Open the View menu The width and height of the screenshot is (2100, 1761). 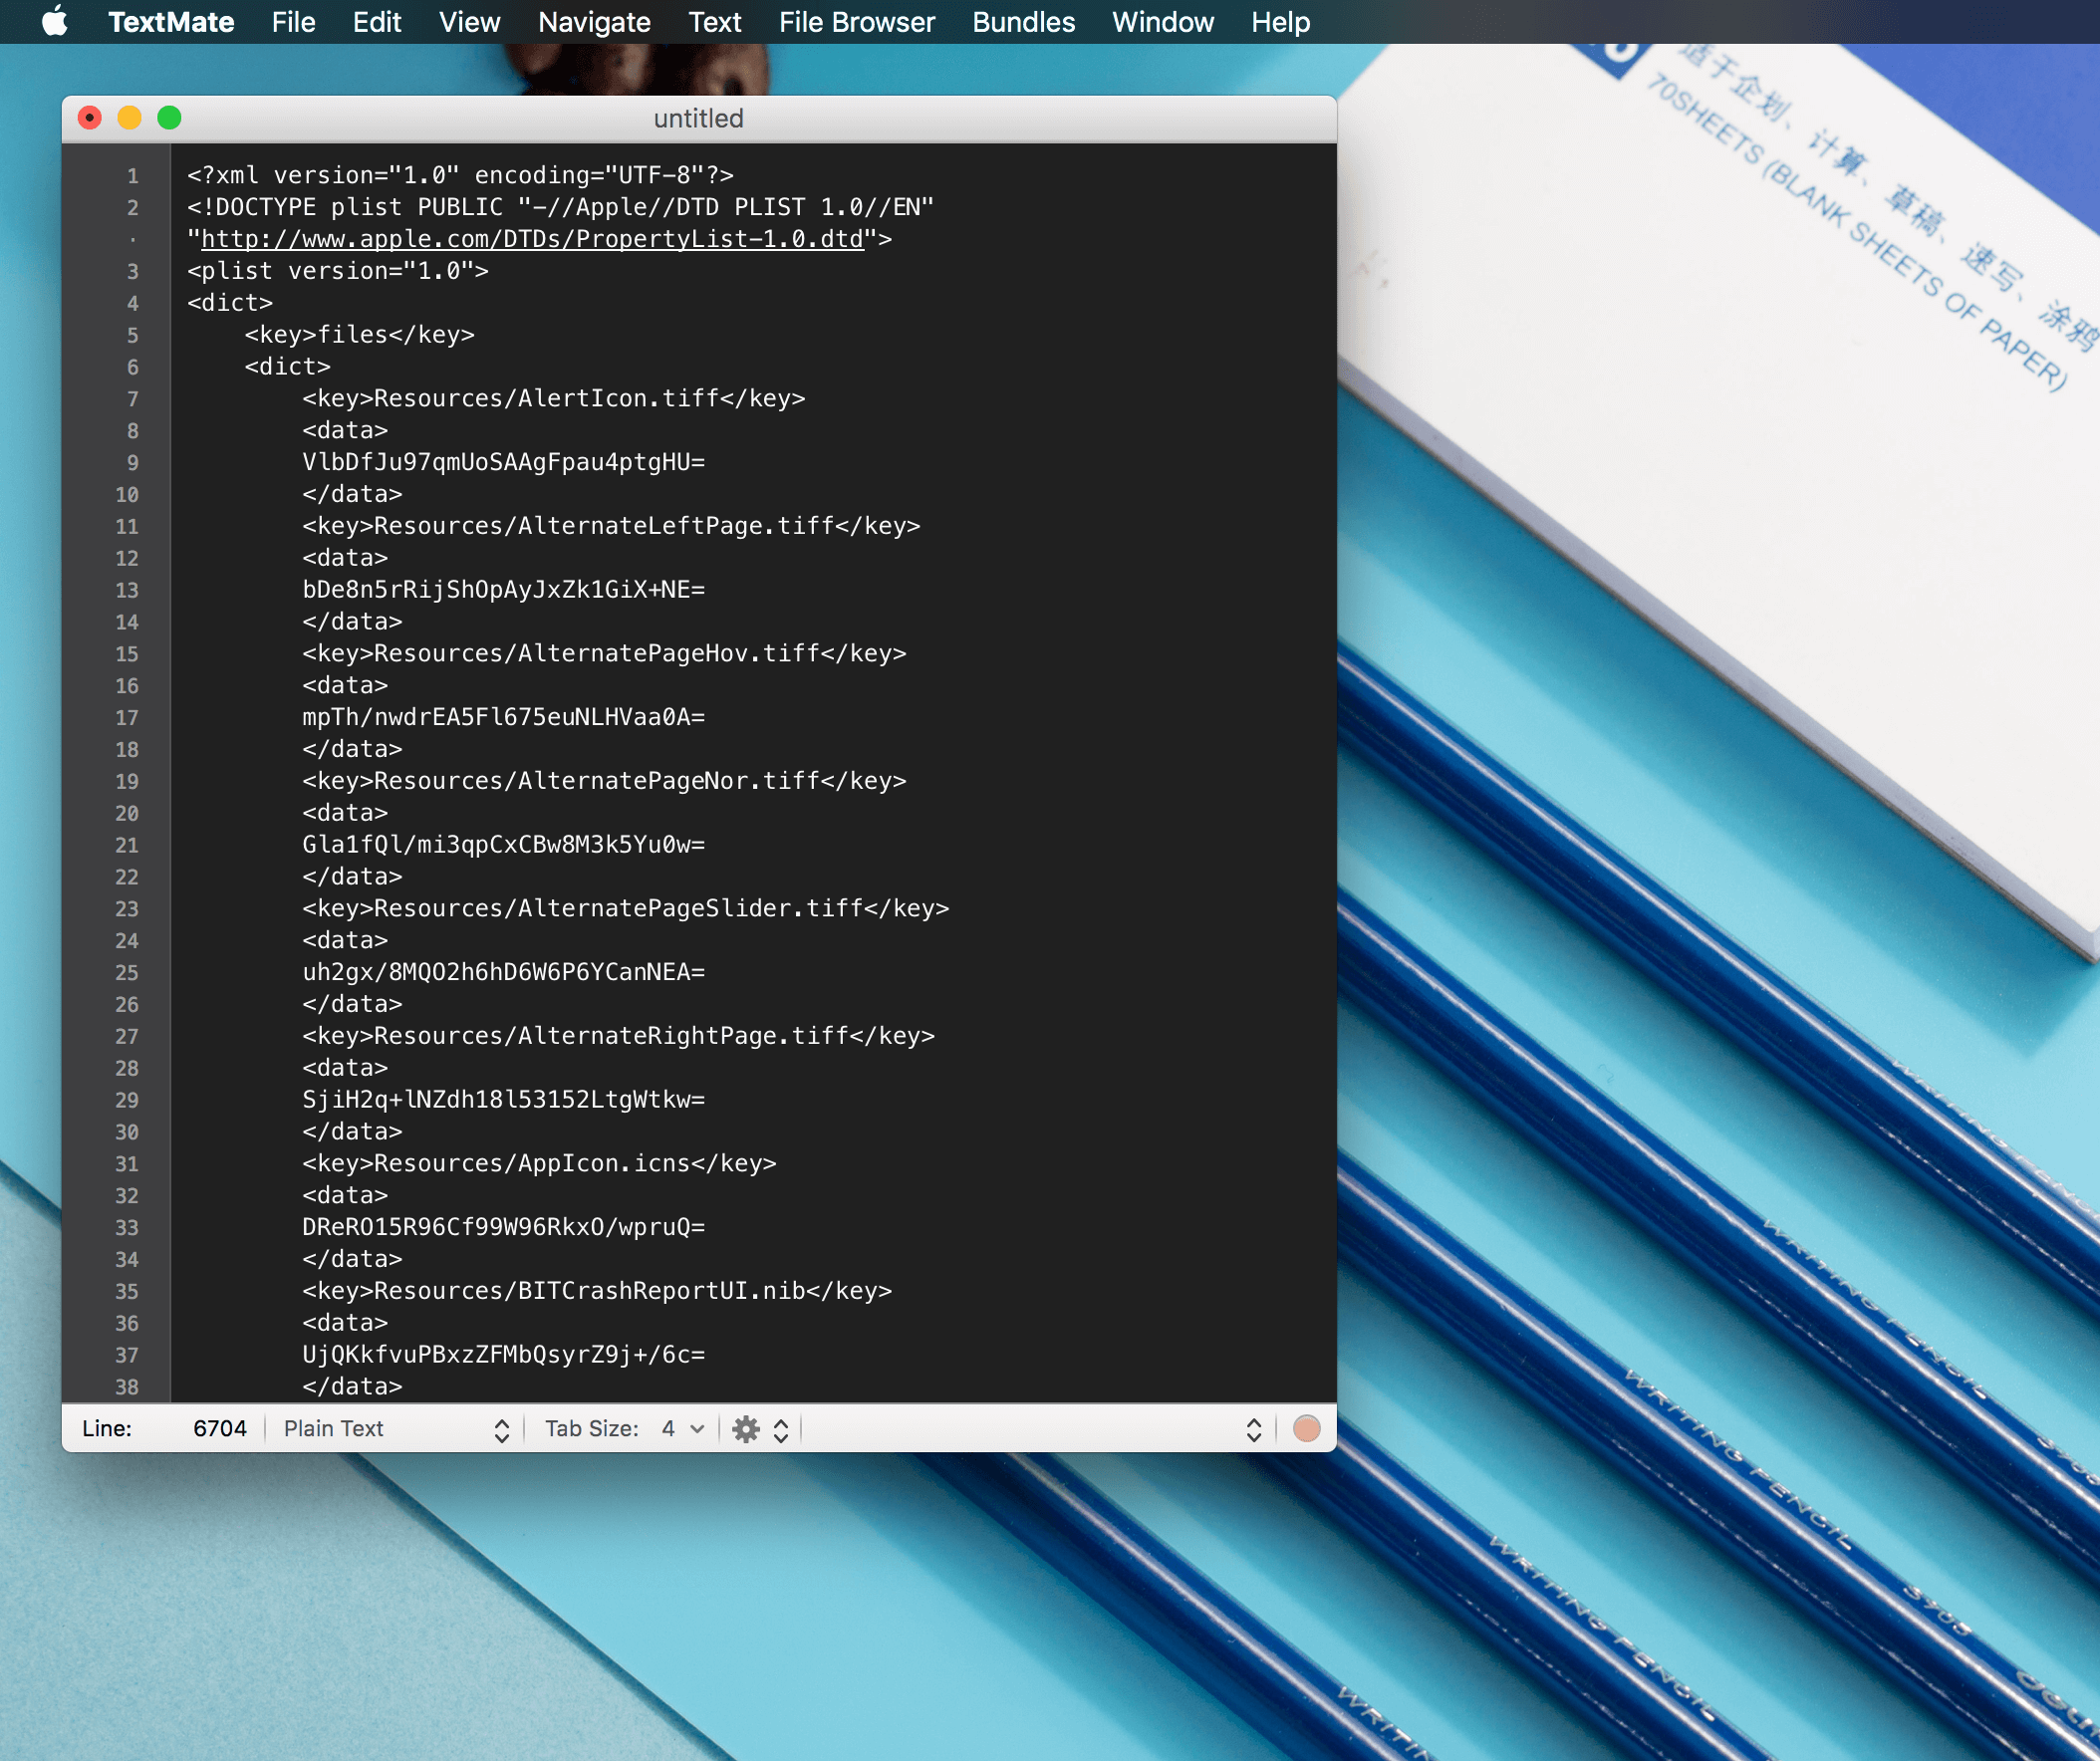(x=469, y=22)
